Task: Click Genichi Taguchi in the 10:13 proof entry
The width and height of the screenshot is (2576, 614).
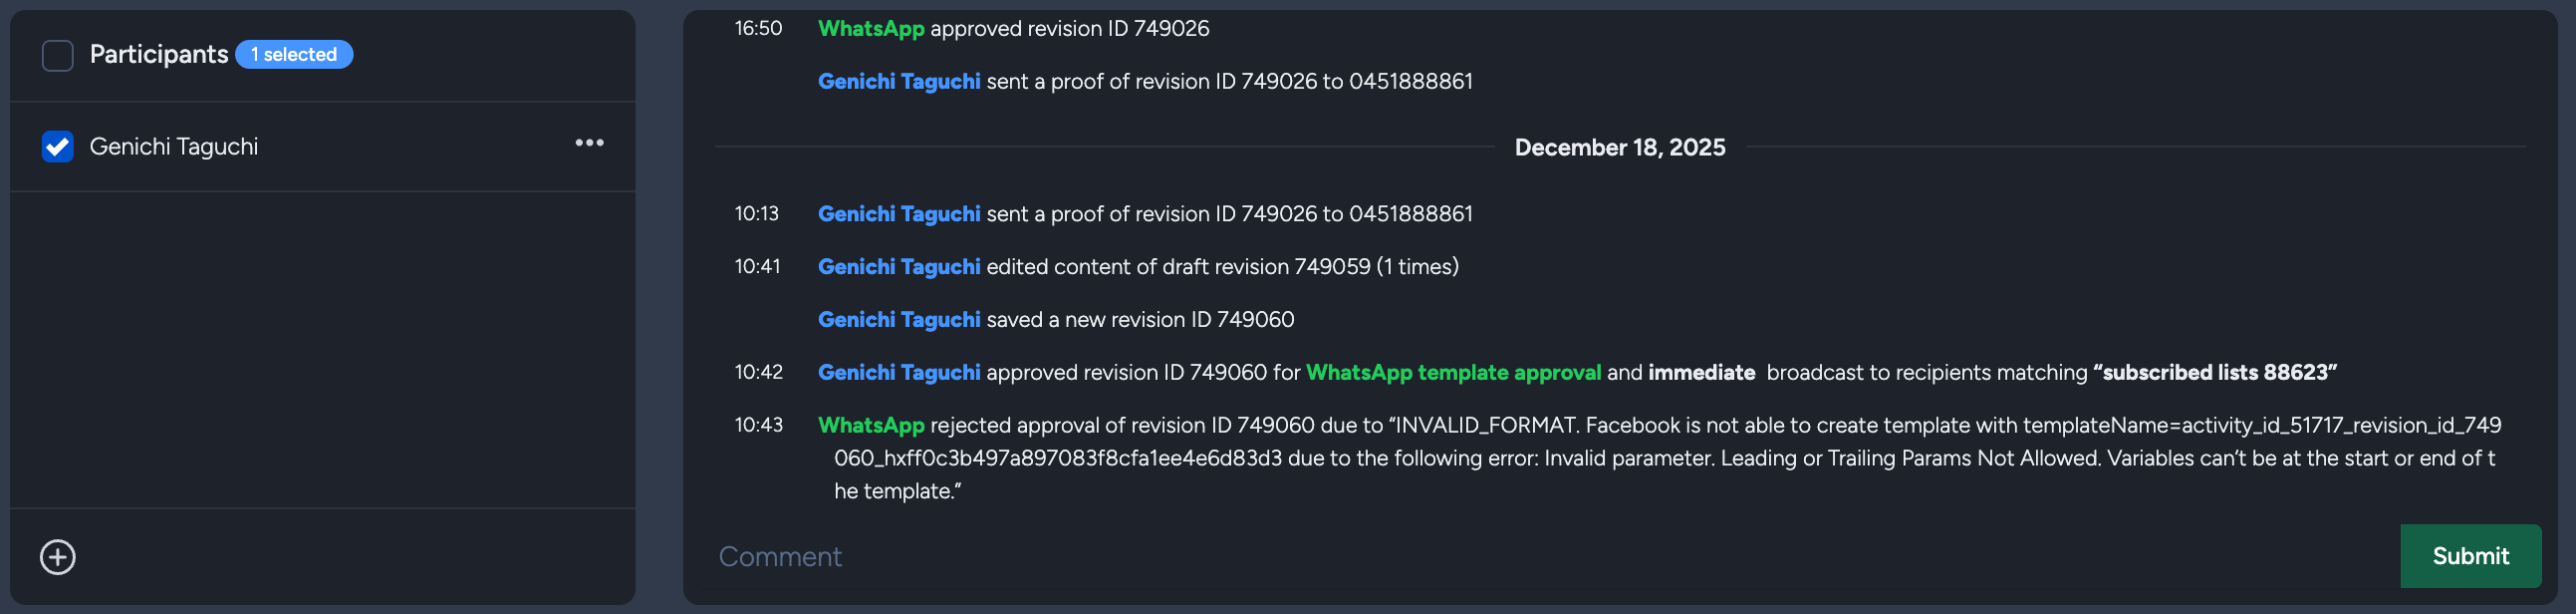Action: click(x=898, y=213)
